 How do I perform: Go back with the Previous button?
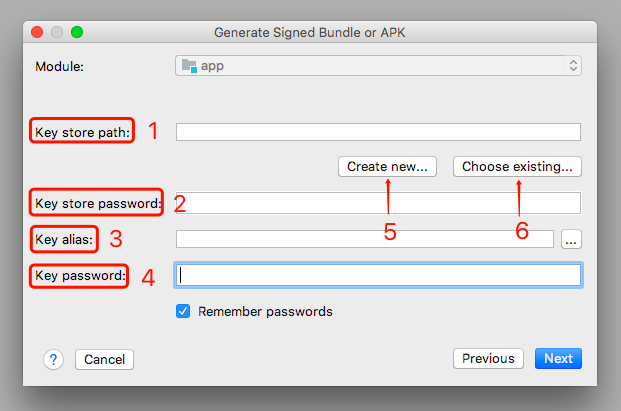(488, 359)
